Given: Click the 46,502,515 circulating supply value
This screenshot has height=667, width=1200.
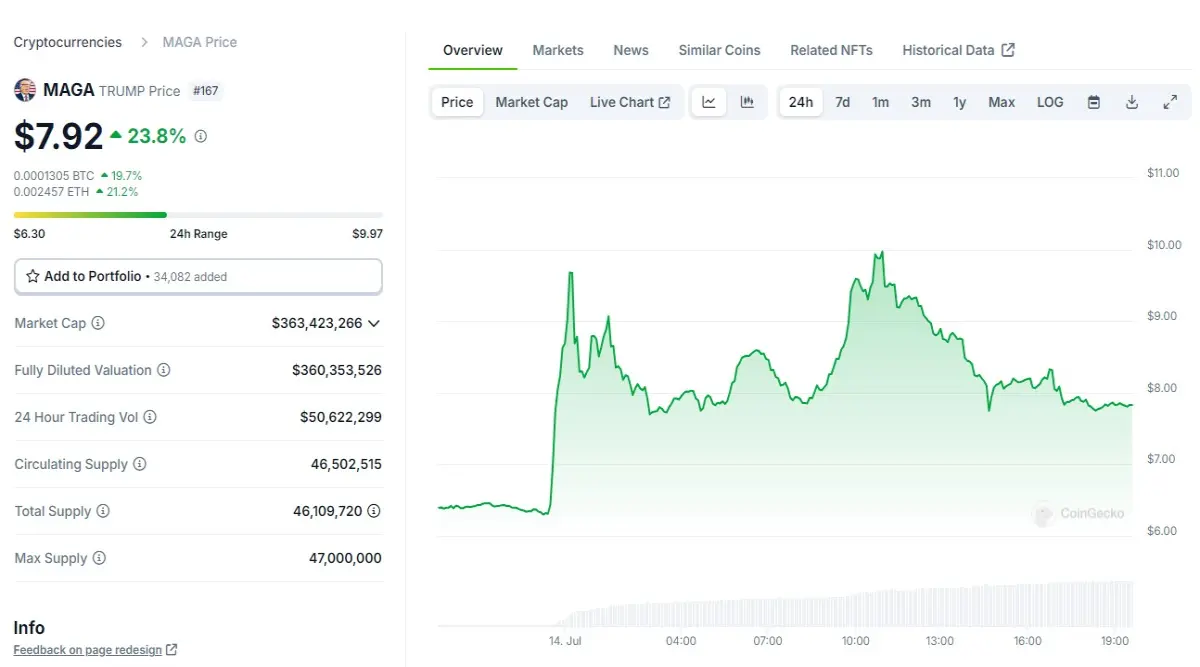Looking at the screenshot, I should [x=346, y=464].
